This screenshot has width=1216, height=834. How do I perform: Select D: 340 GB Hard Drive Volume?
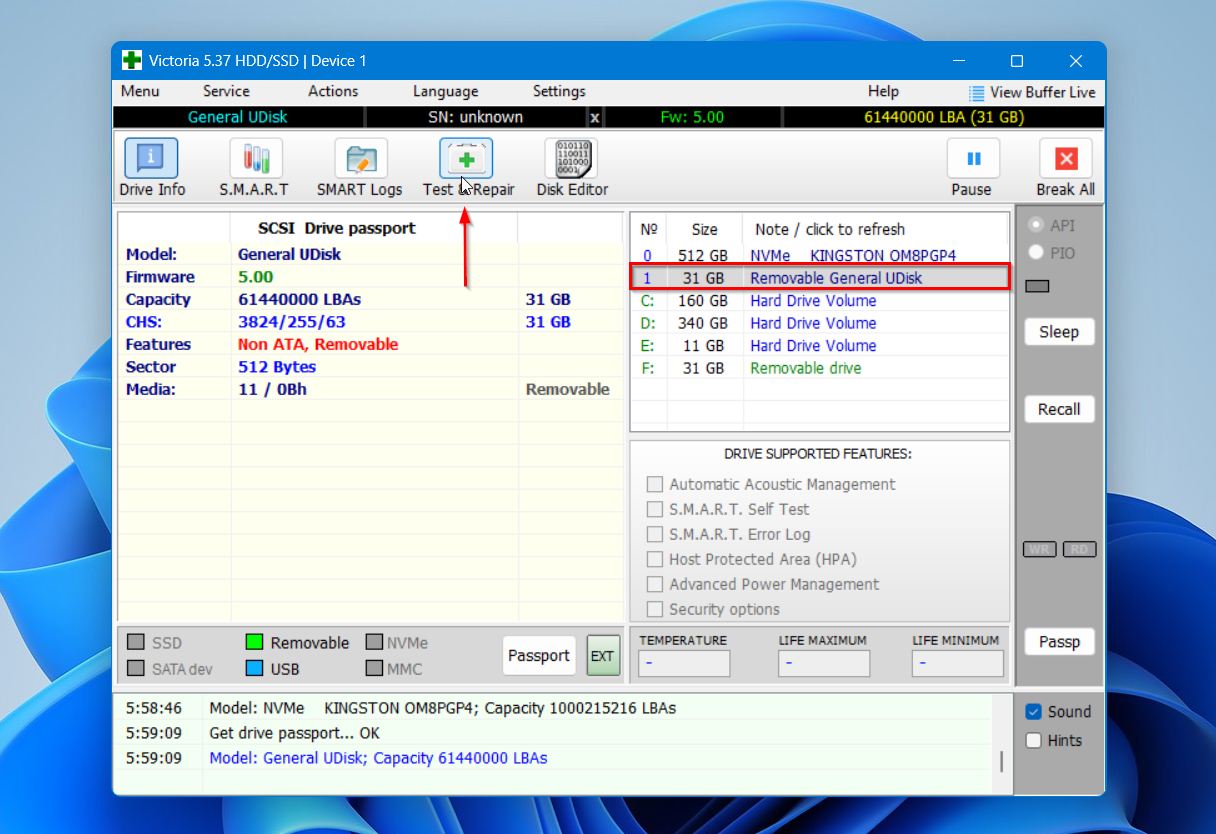point(820,323)
